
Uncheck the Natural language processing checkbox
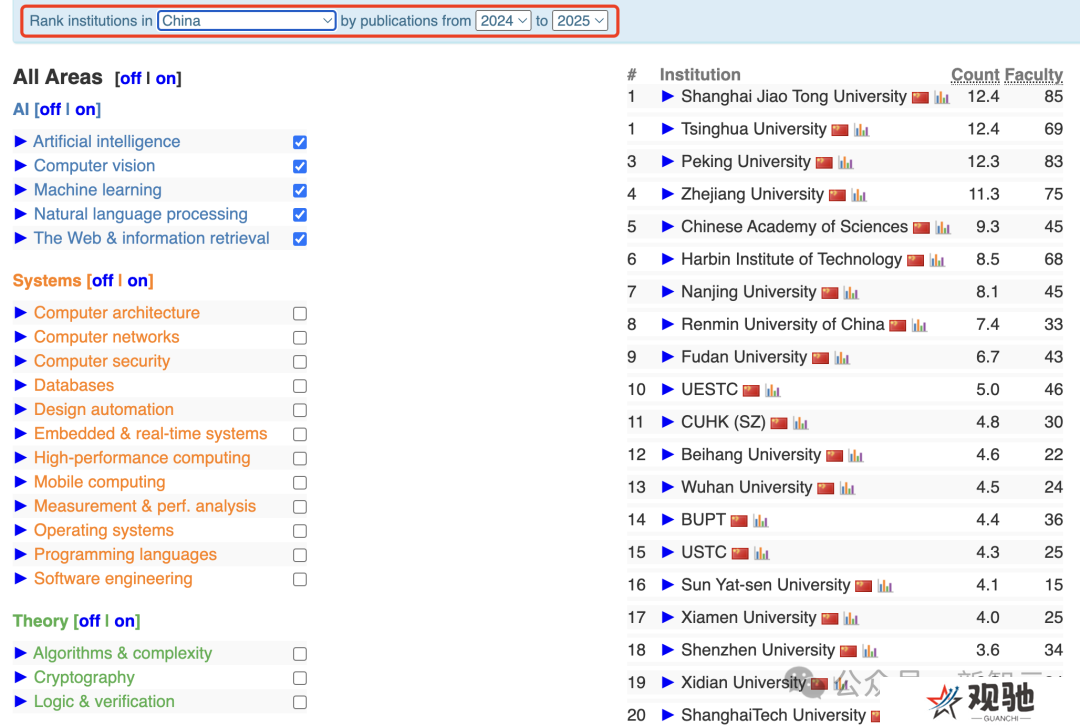pos(300,214)
